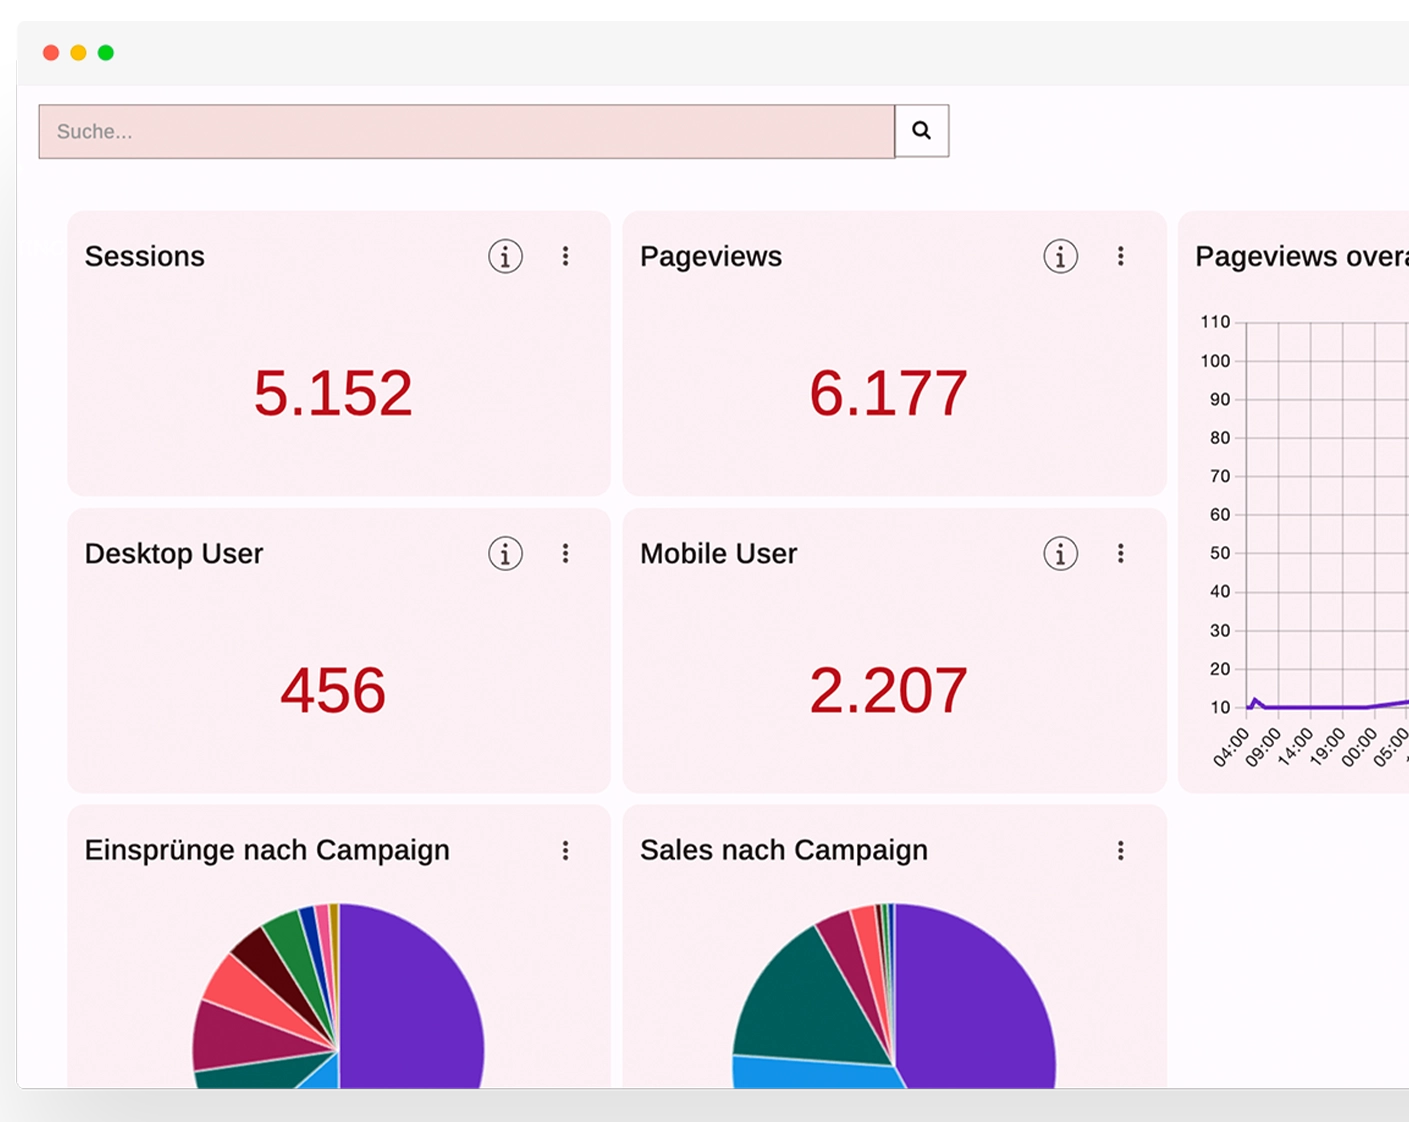Open Einsprünge nach Campaign options menu

[x=565, y=851]
